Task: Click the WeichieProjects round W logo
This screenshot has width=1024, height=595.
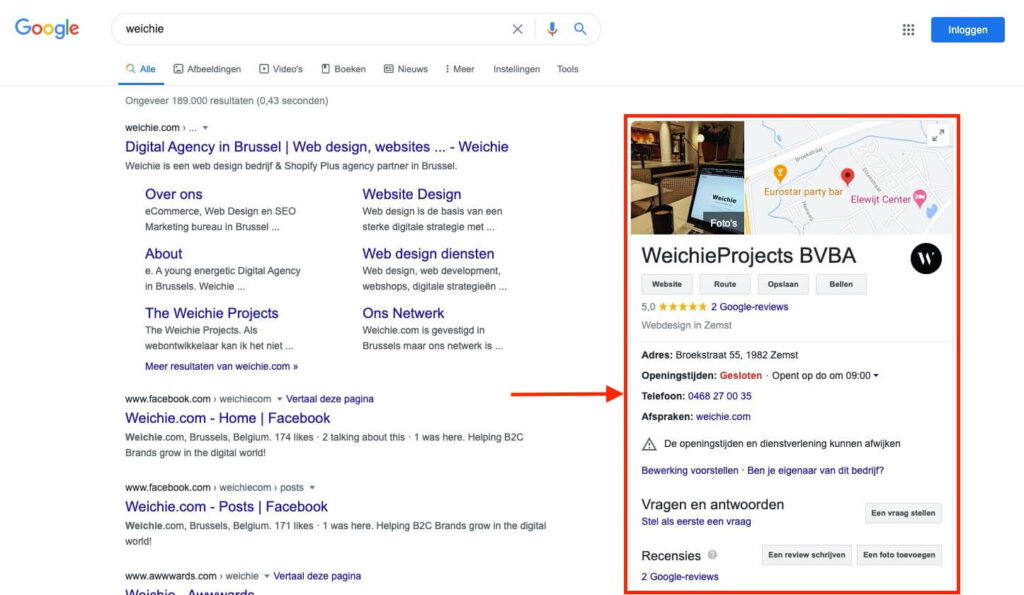Action: [925, 259]
